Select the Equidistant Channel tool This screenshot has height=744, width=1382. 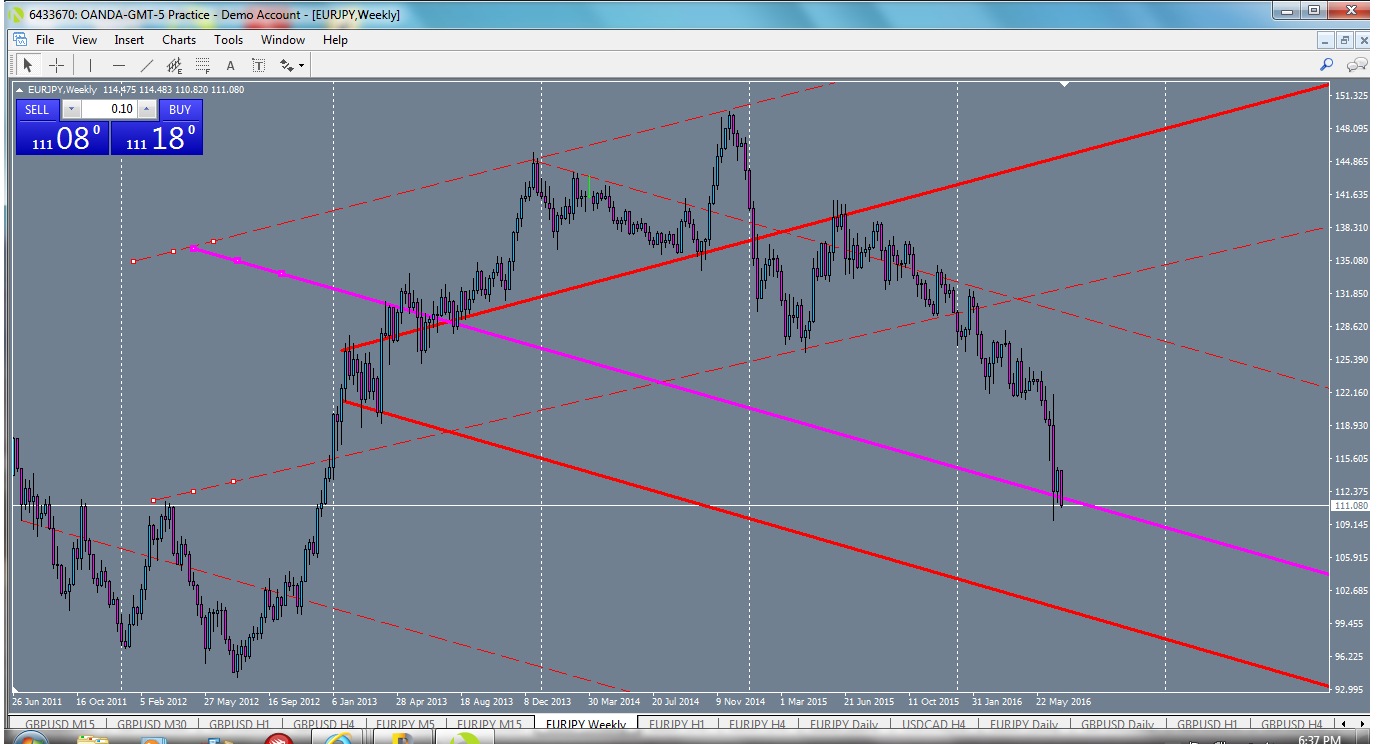tap(172, 64)
